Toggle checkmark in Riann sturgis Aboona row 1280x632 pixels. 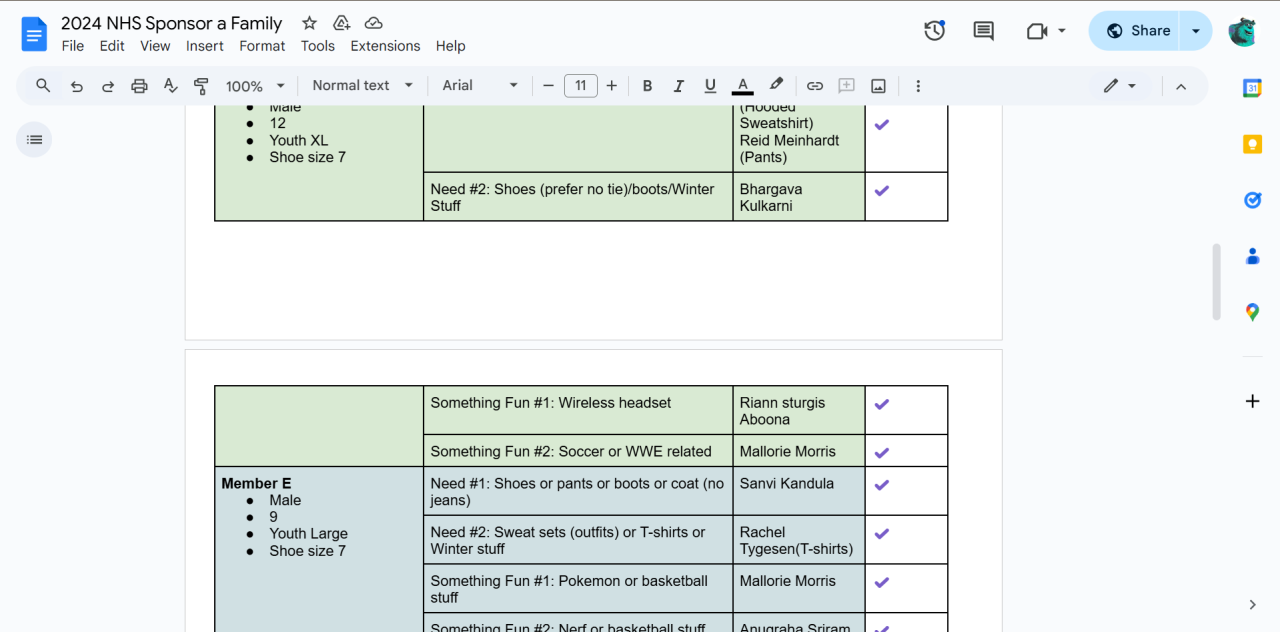(881, 404)
